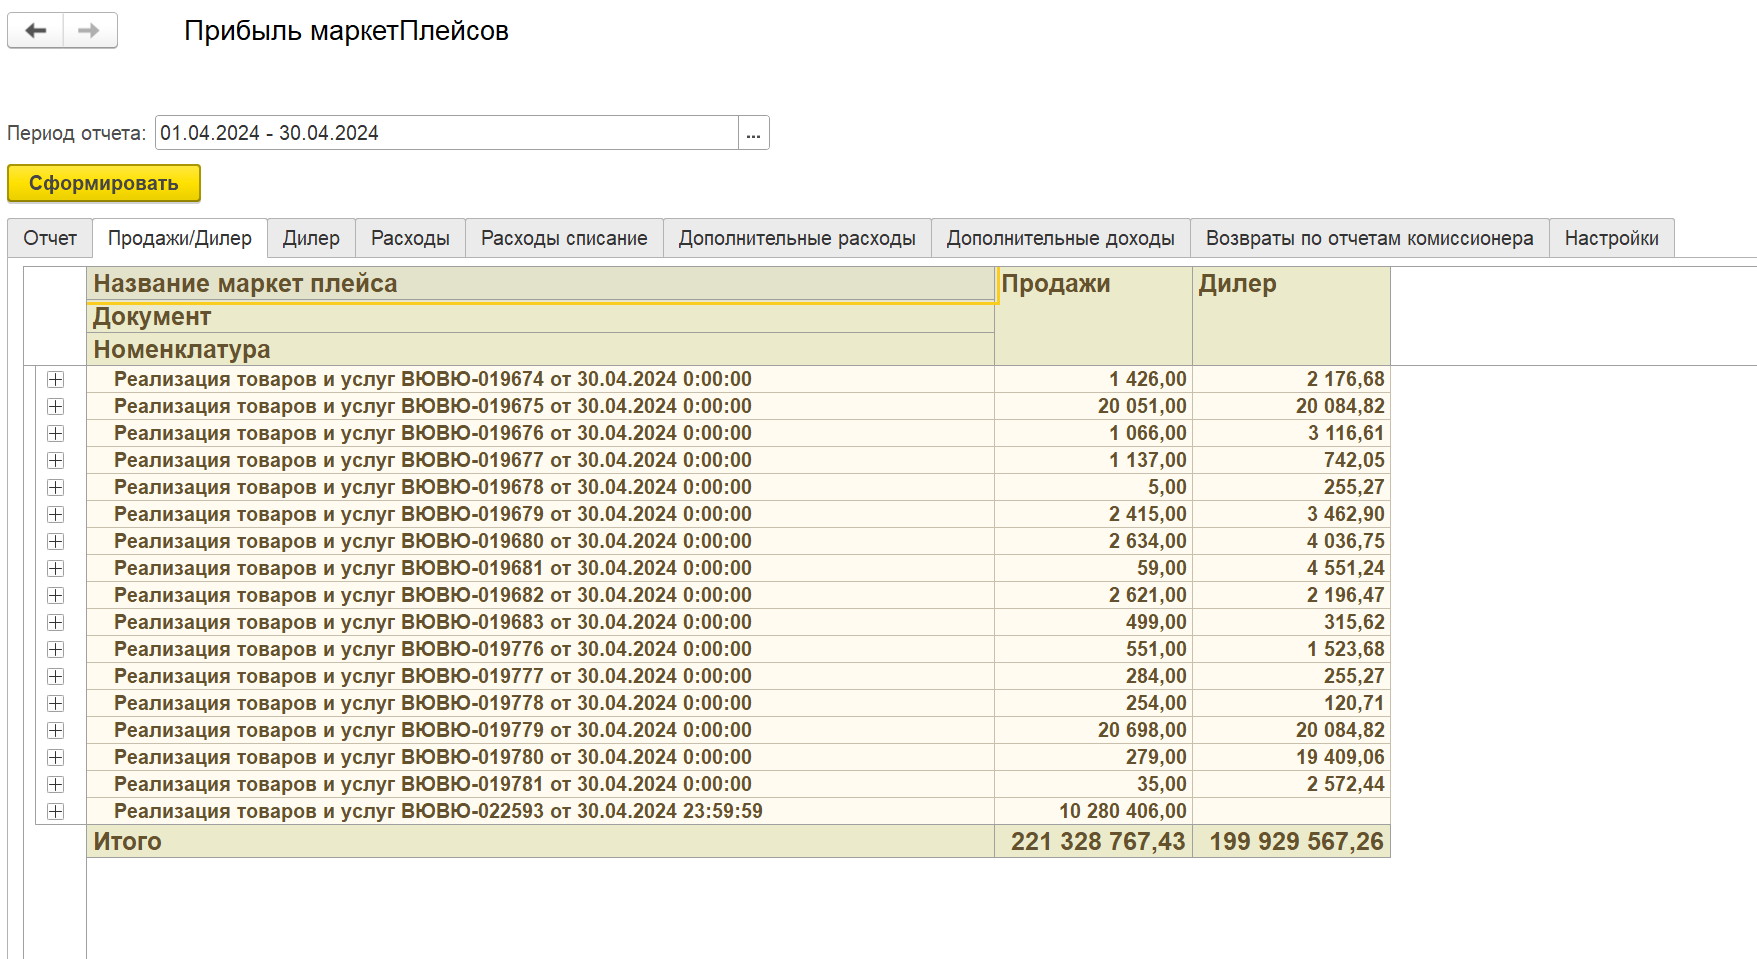1757x959 pixels.
Task: Select the Расходы tab
Action: tap(410, 239)
